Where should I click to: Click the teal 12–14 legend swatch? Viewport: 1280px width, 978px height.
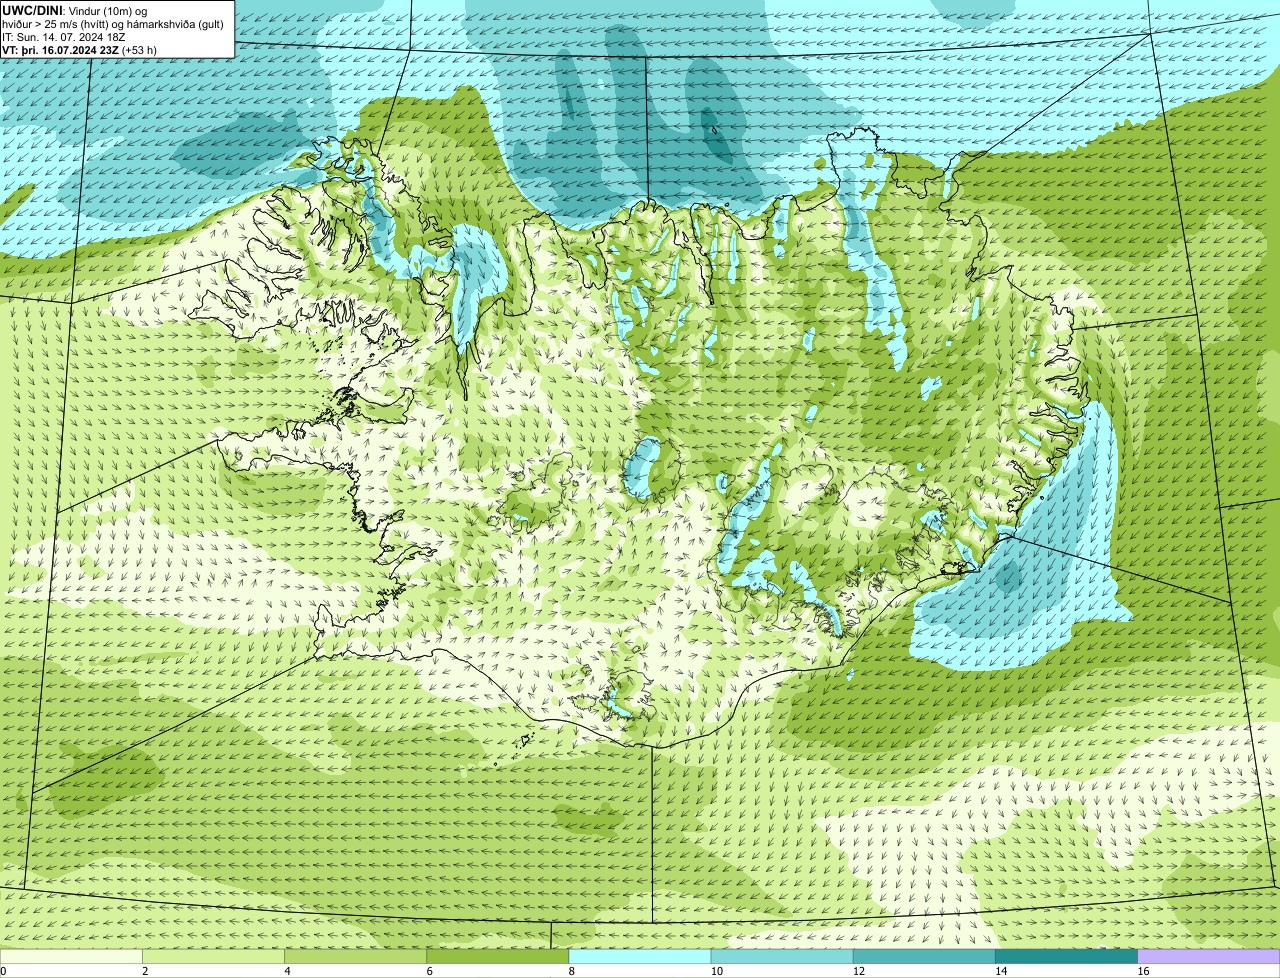tap(924, 956)
